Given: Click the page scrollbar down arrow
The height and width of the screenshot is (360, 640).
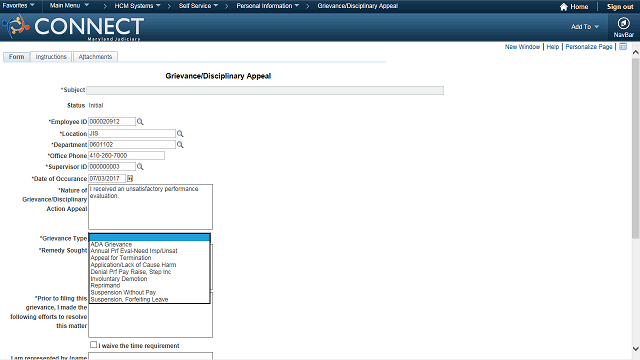Looking at the screenshot, I should pyautogui.click(x=636, y=349).
